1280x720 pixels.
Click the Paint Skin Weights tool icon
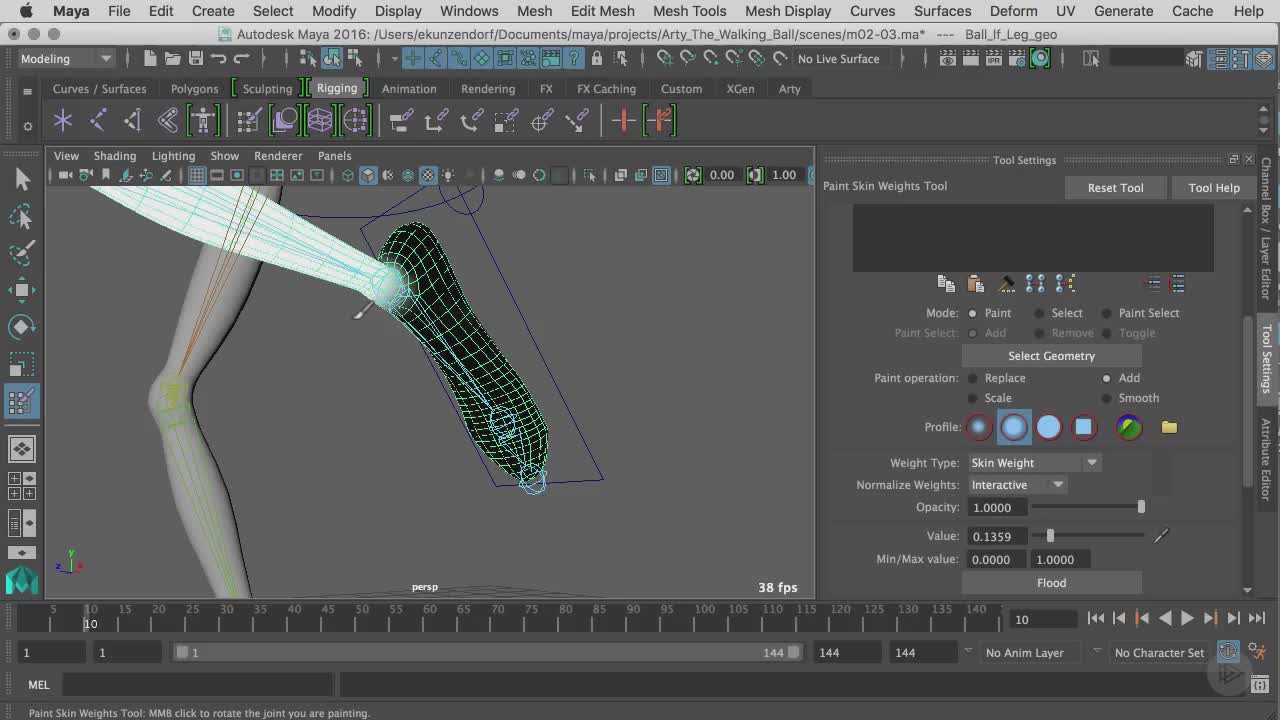pos(22,402)
